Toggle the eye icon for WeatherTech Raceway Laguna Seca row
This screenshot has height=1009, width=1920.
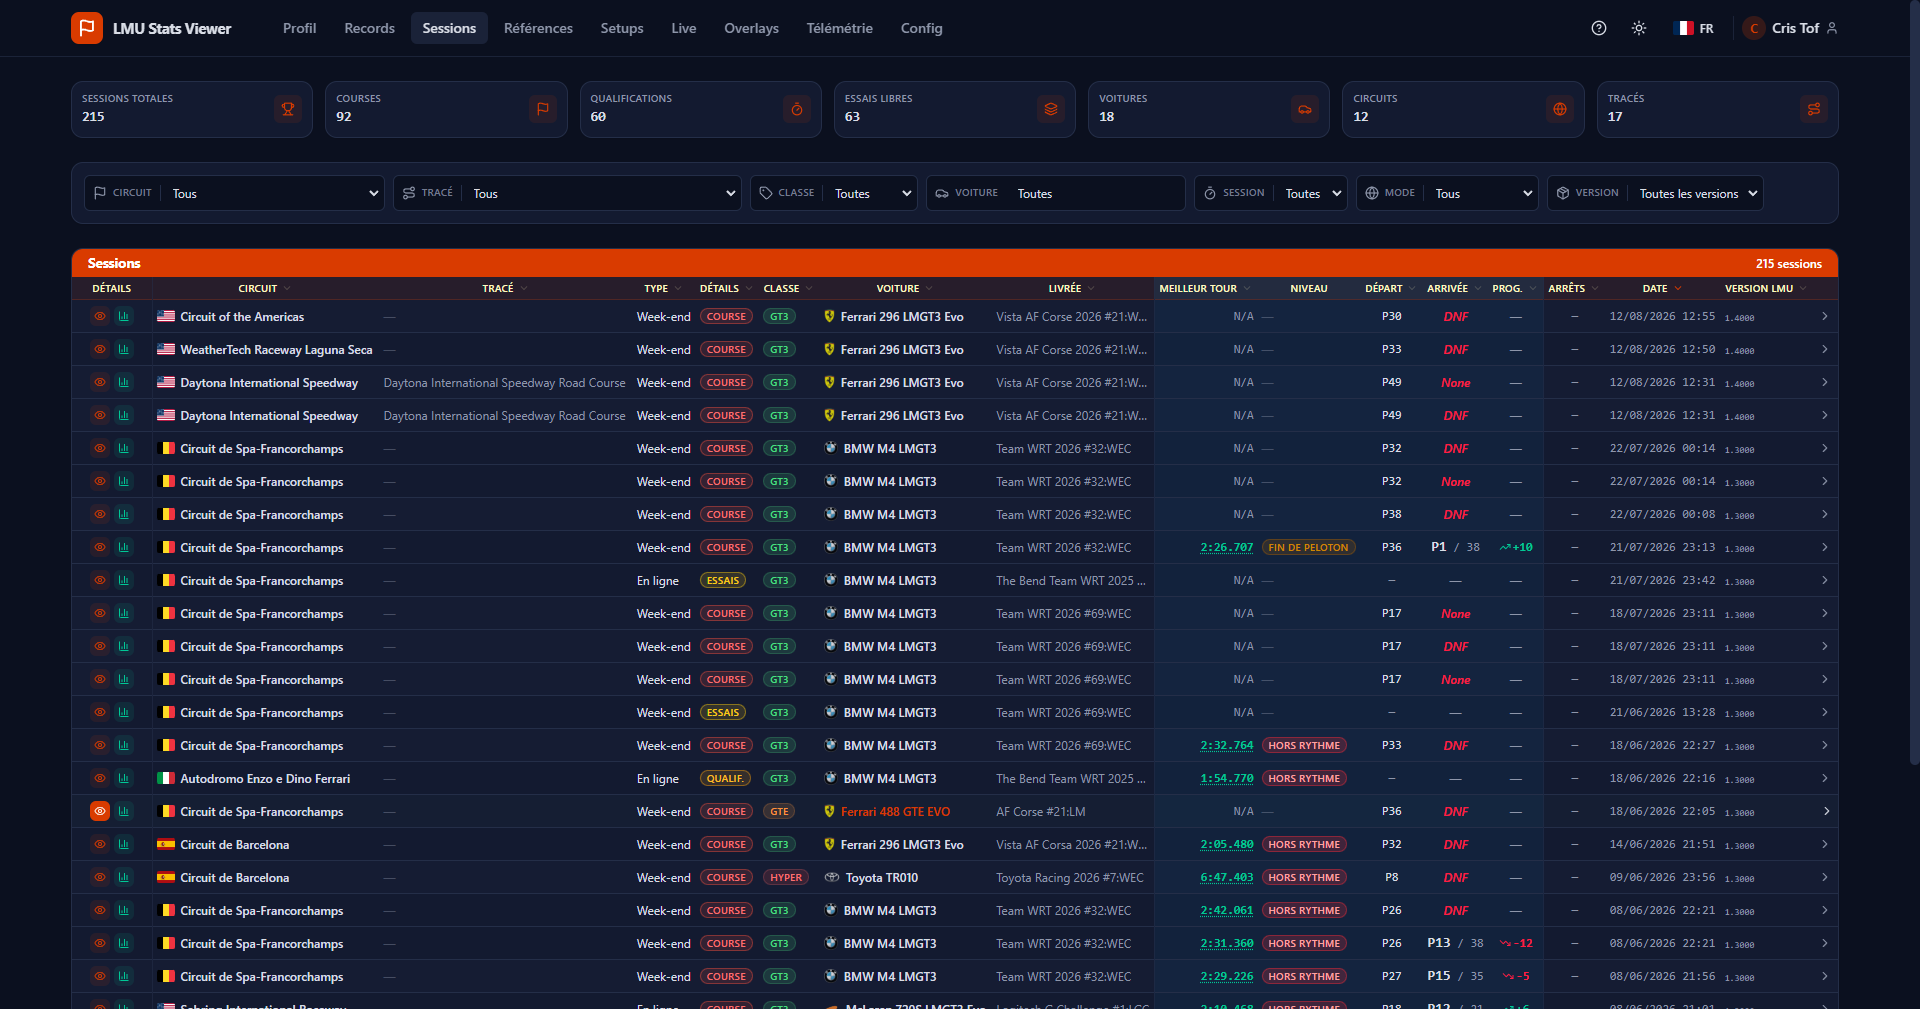100,349
